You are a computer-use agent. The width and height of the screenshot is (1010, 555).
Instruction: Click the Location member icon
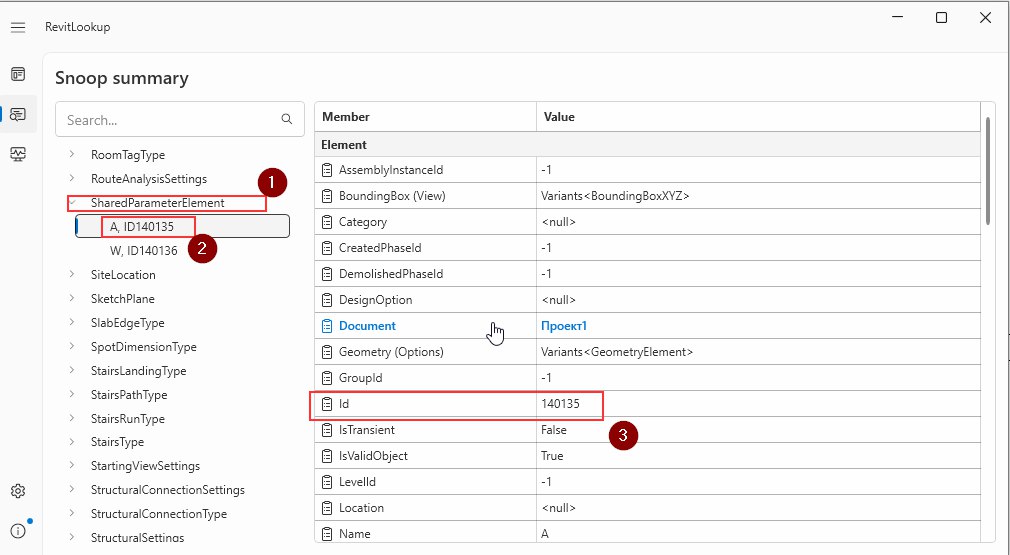(327, 508)
